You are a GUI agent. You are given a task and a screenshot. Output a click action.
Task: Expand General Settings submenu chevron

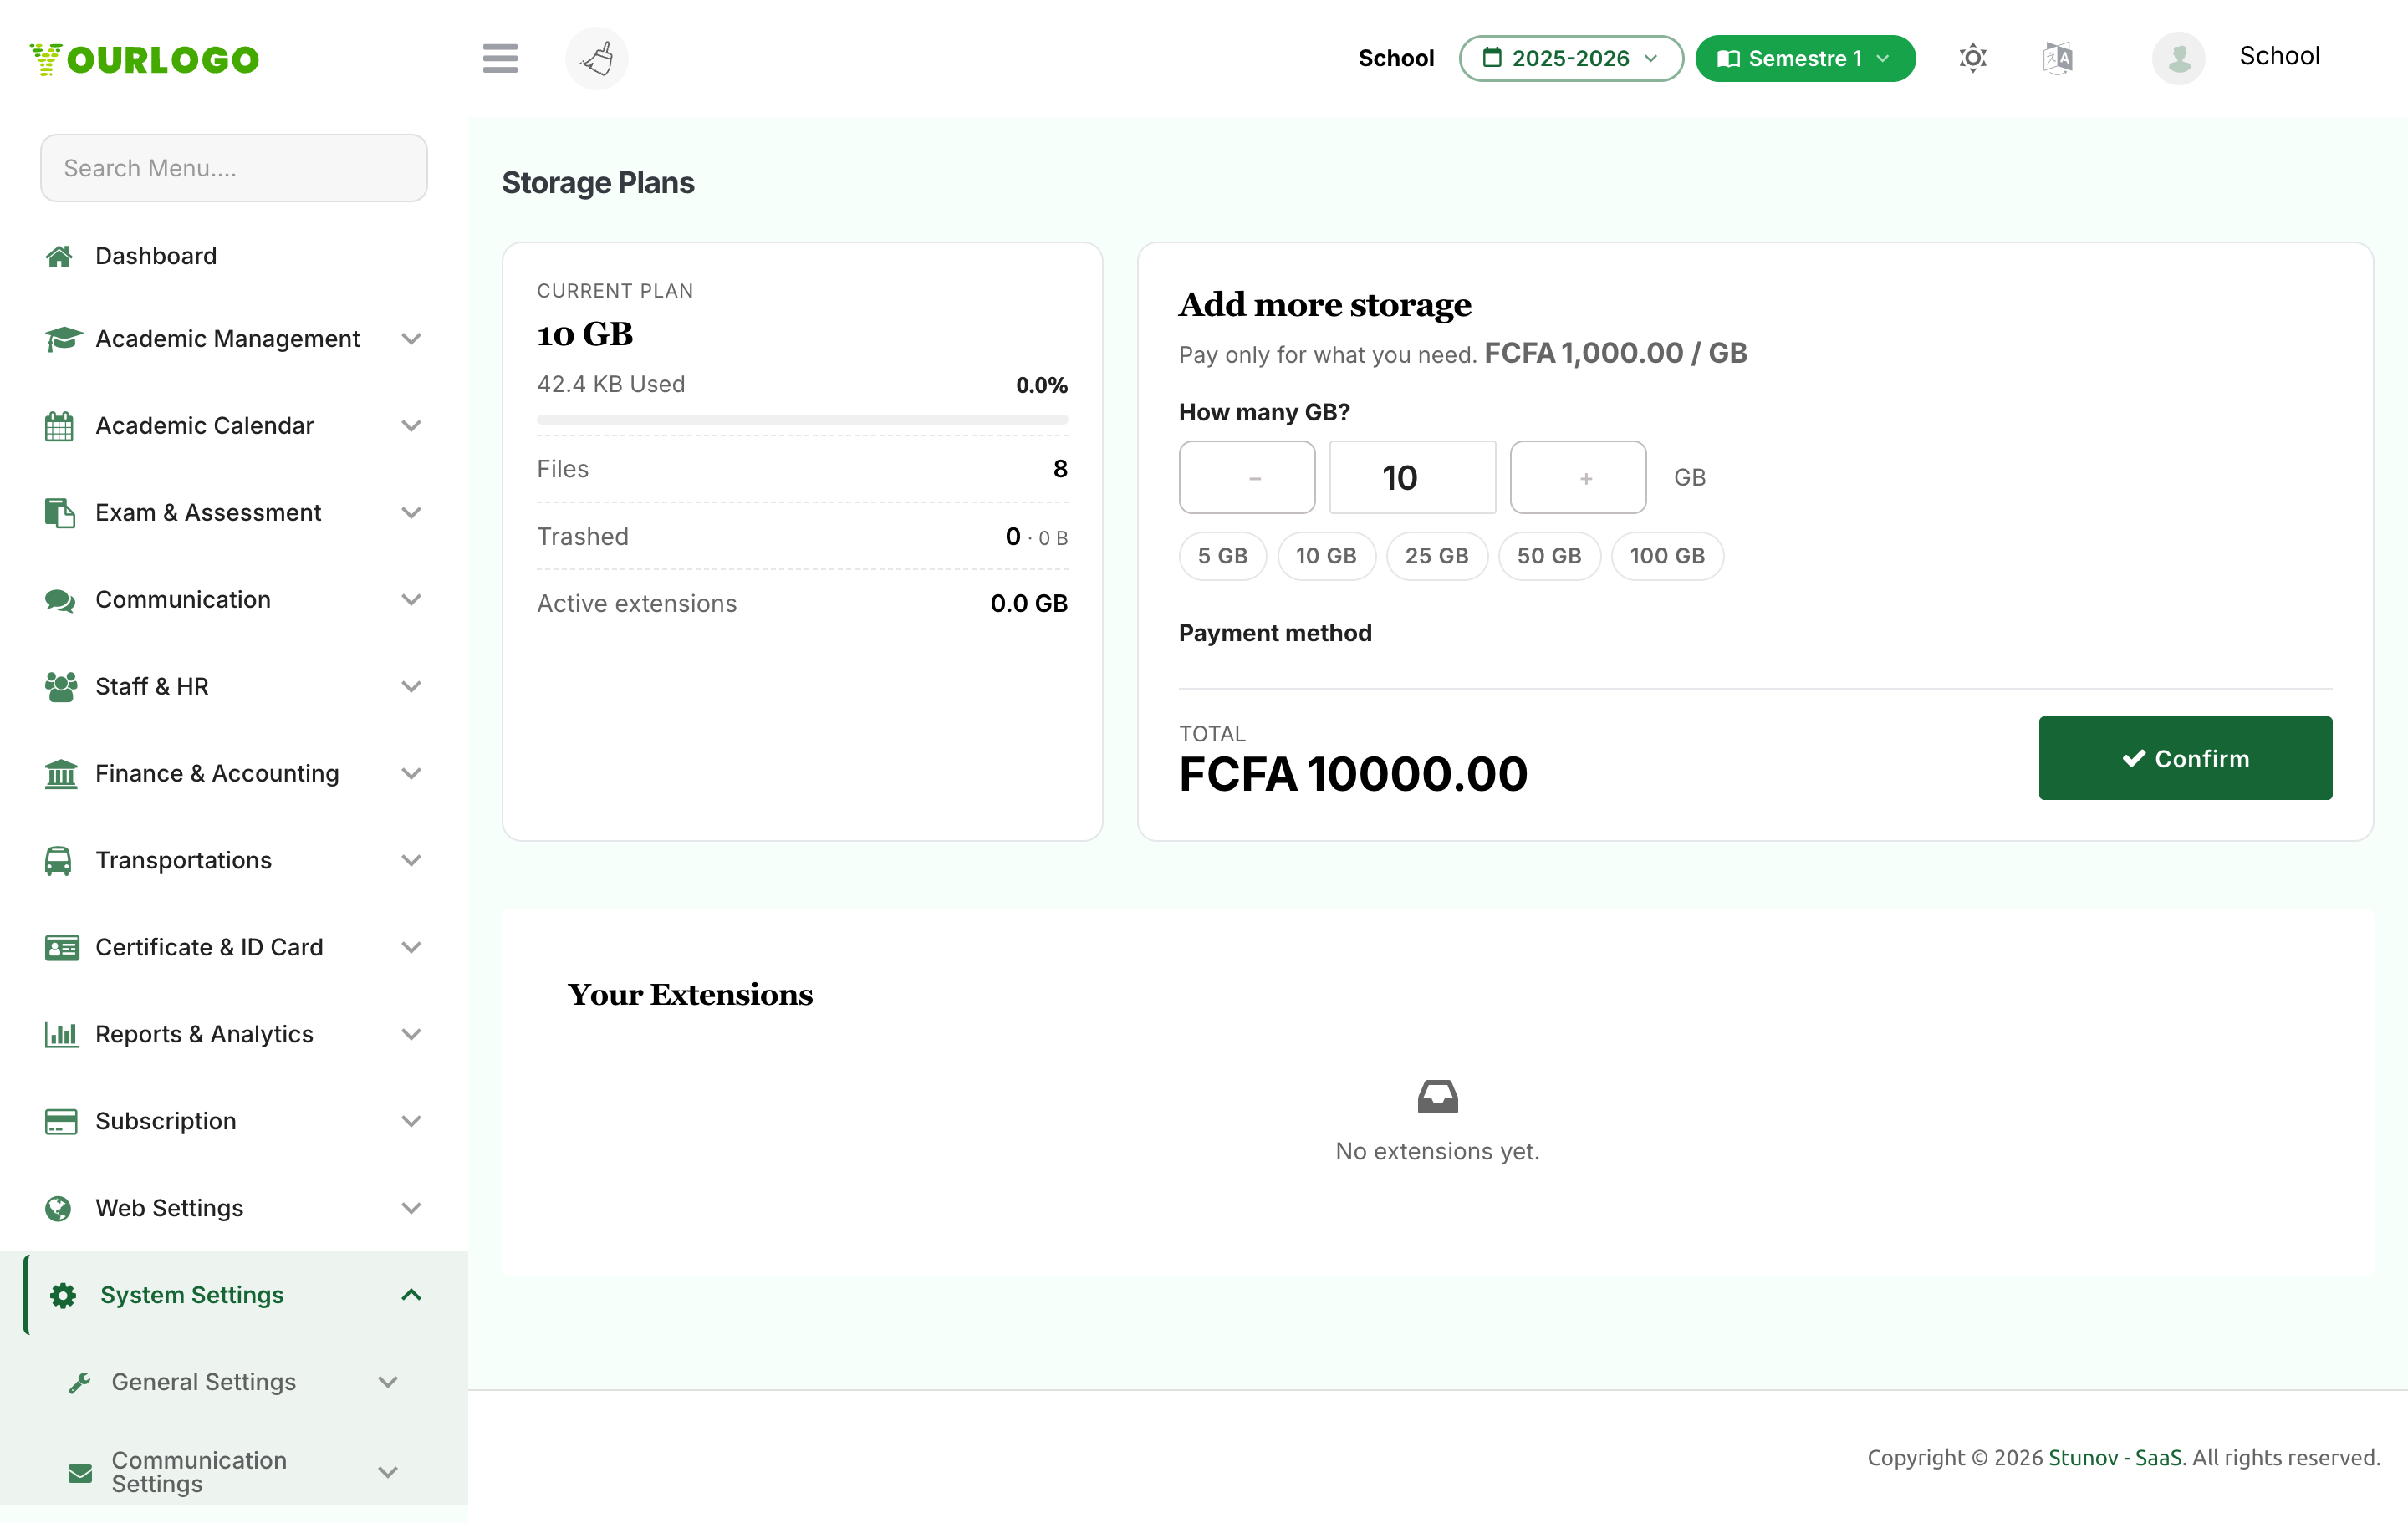pos(388,1383)
